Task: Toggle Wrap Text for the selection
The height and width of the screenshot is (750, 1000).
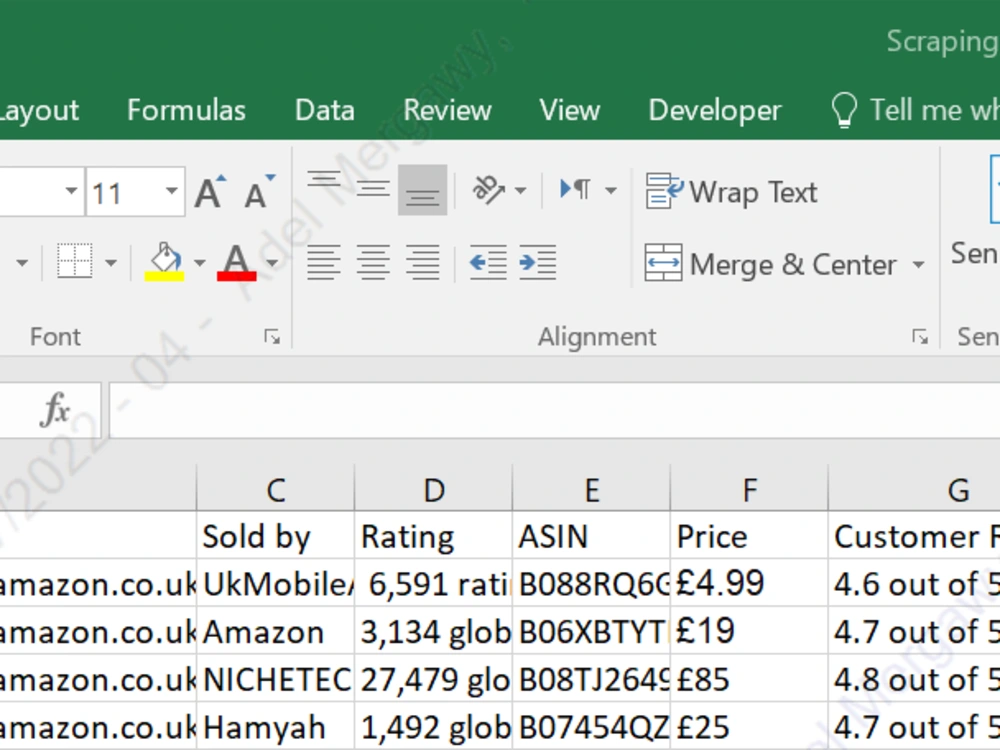Action: coord(735,190)
